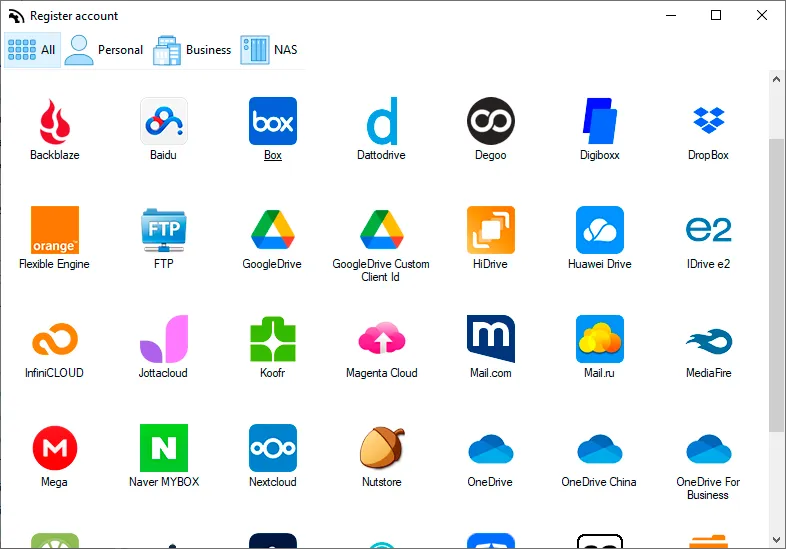Viewport: 786px width, 549px height.
Task: Select the InfiniCLOUD icon
Action: 55,339
